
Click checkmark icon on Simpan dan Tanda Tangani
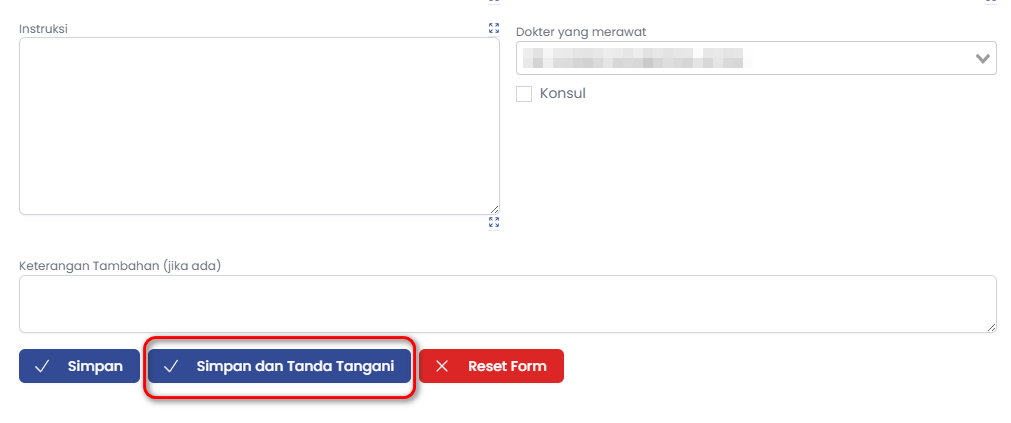click(x=171, y=367)
